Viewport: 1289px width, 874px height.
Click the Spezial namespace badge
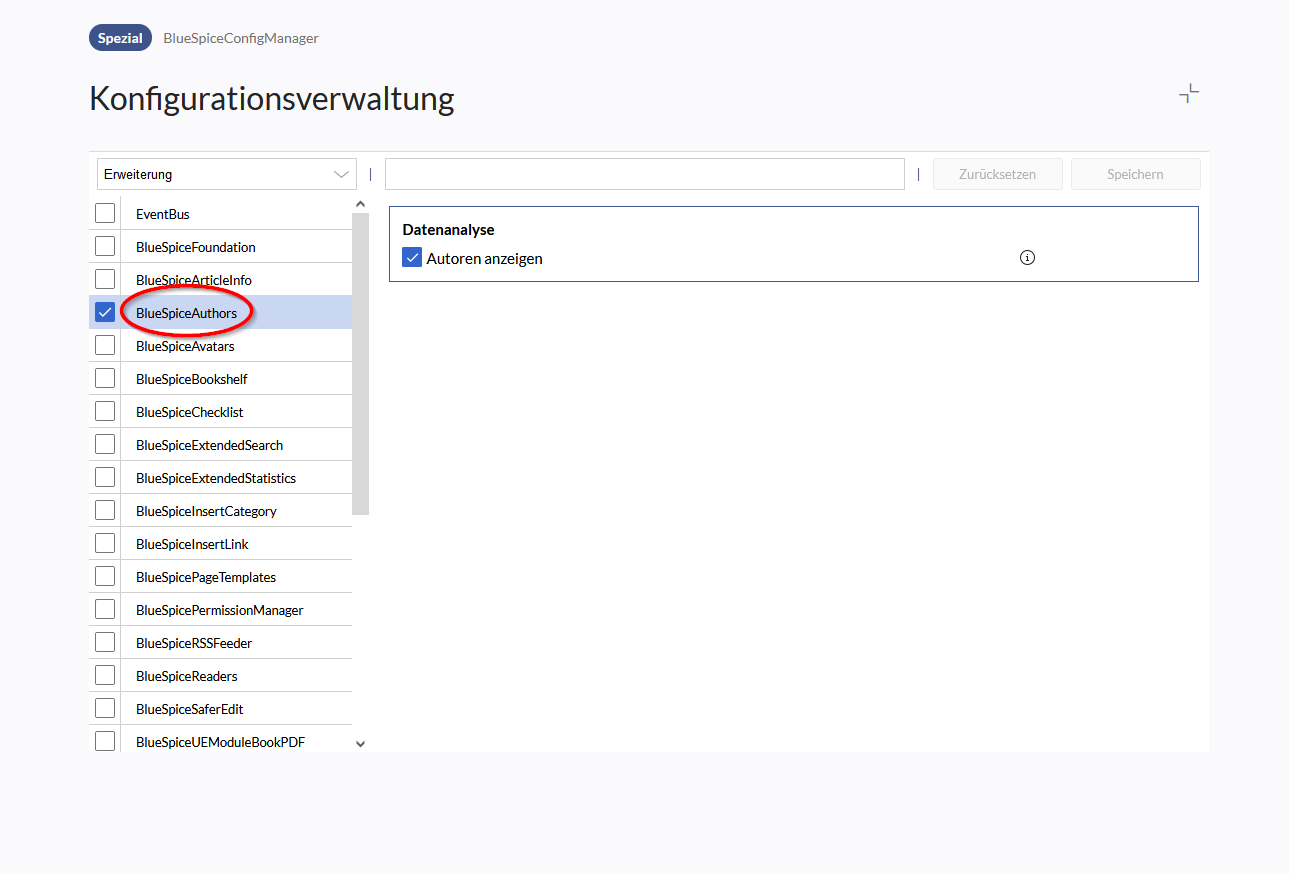[x=120, y=38]
